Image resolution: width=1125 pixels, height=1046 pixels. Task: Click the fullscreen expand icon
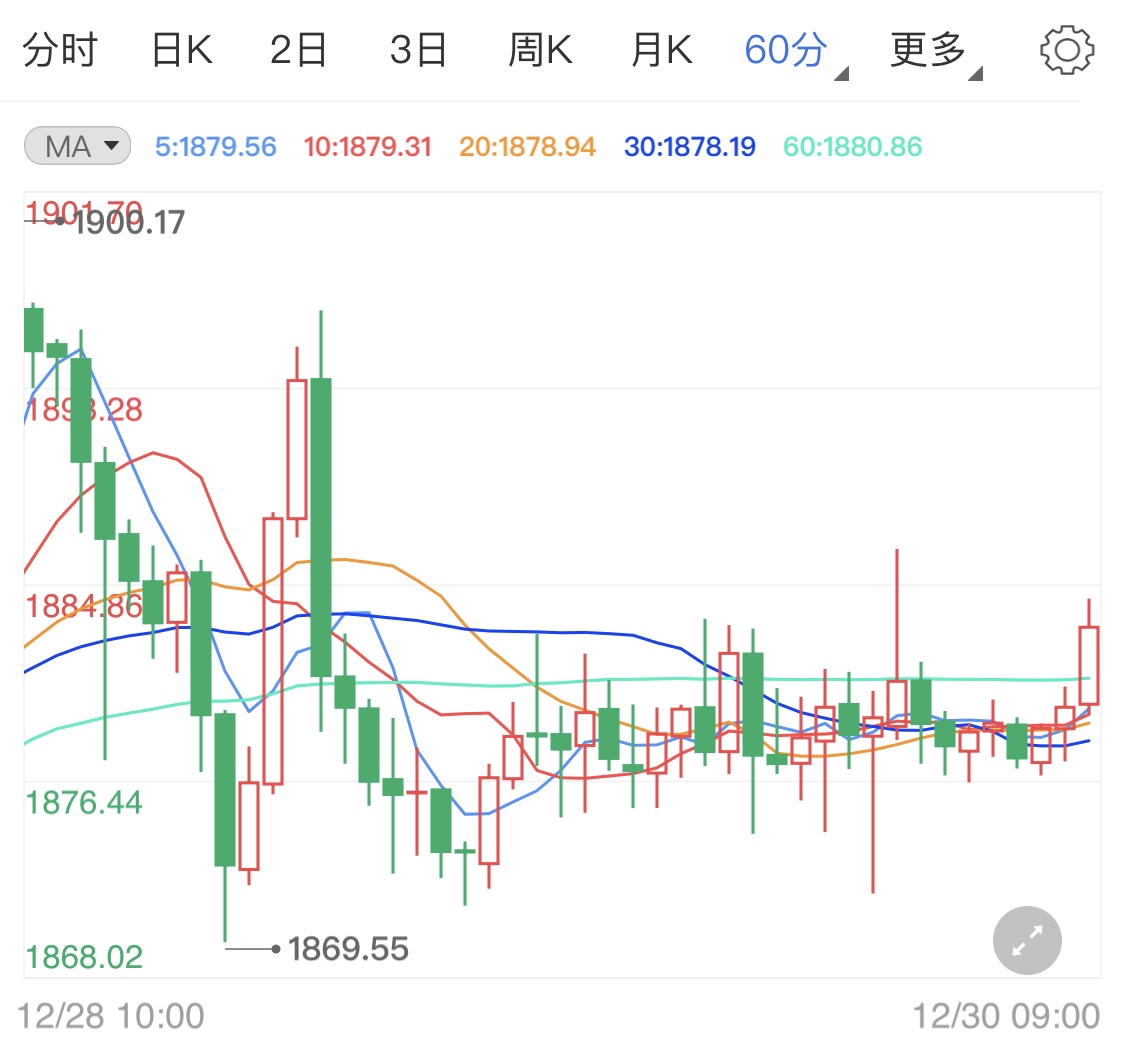click(x=1026, y=940)
